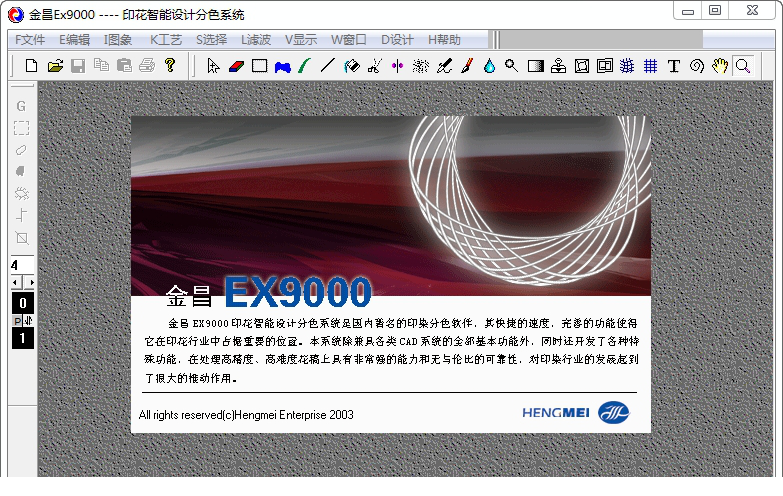The width and height of the screenshot is (783, 496).
Task: Select the blue woven mesh pattern tool
Action: click(x=627, y=66)
